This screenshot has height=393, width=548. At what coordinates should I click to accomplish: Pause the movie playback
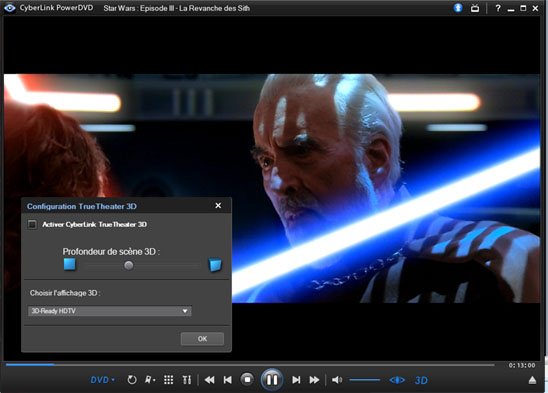click(x=272, y=380)
